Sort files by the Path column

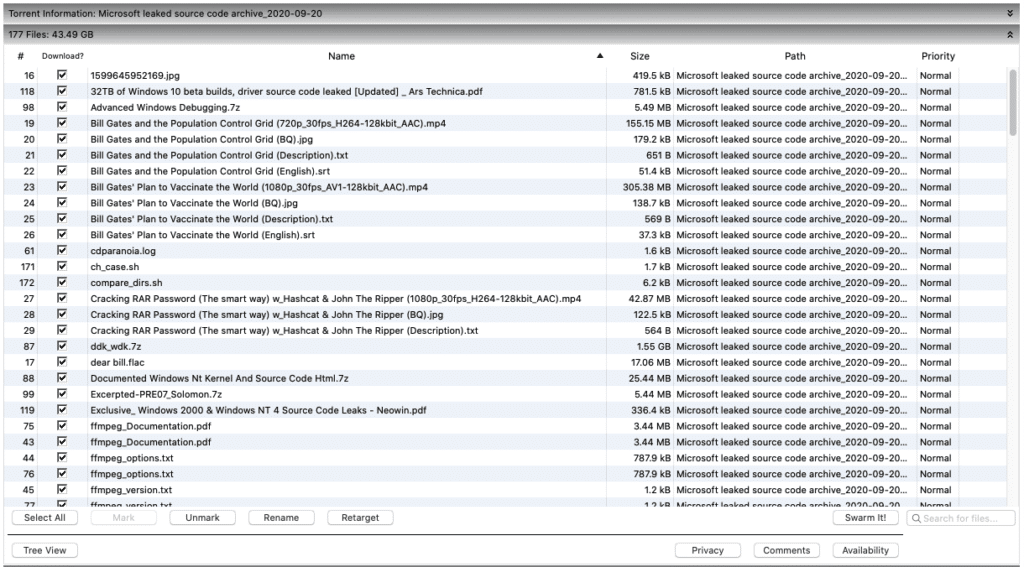[x=795, y=56]
